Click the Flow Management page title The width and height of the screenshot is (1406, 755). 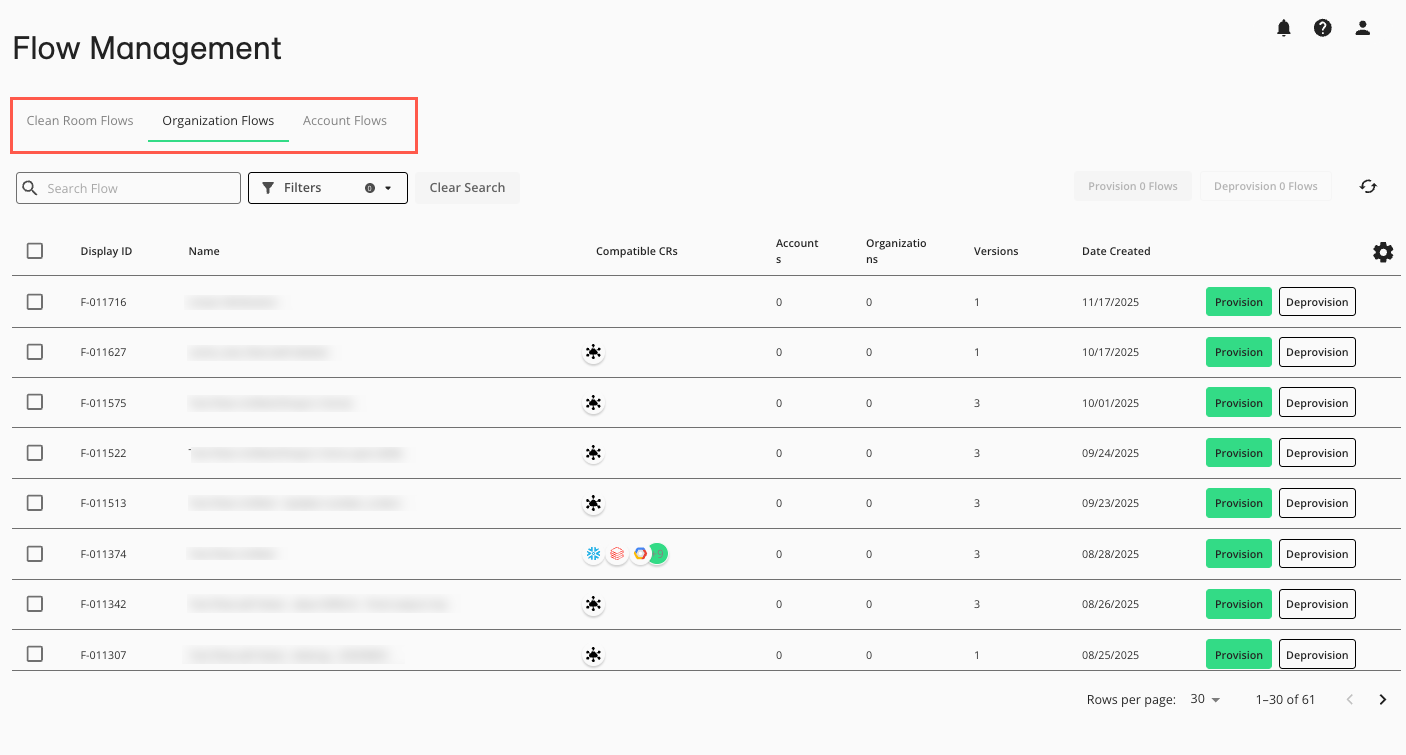147,48
